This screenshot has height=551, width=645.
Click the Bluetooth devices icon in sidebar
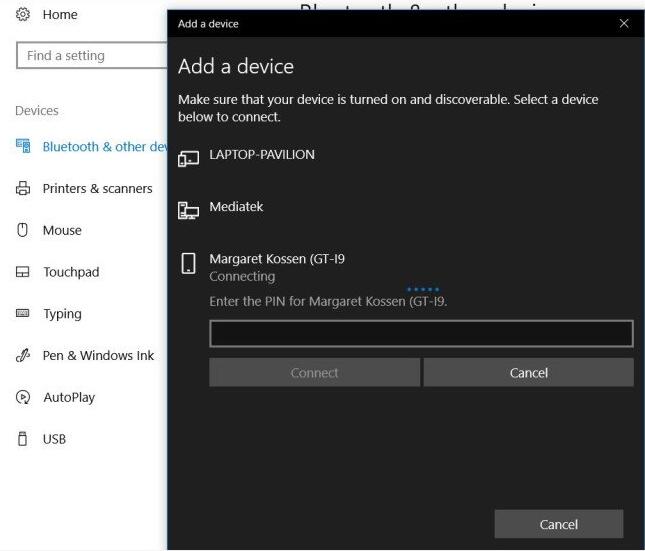(23, 146)
